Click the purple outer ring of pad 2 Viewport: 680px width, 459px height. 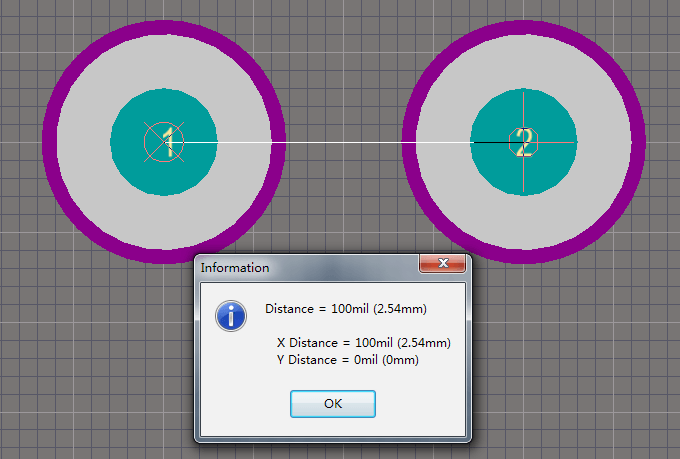pos(634,142)
